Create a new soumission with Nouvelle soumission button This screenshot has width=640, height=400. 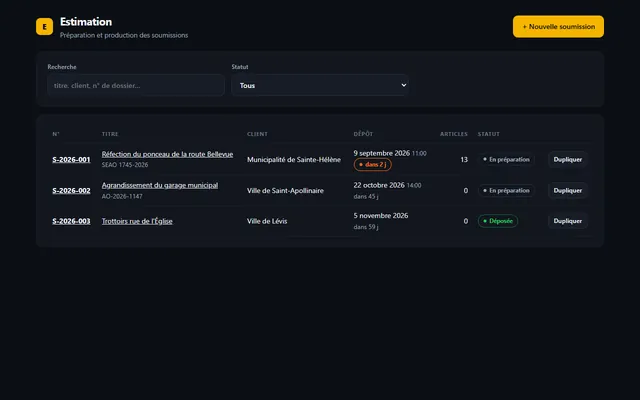click(558, 27)
